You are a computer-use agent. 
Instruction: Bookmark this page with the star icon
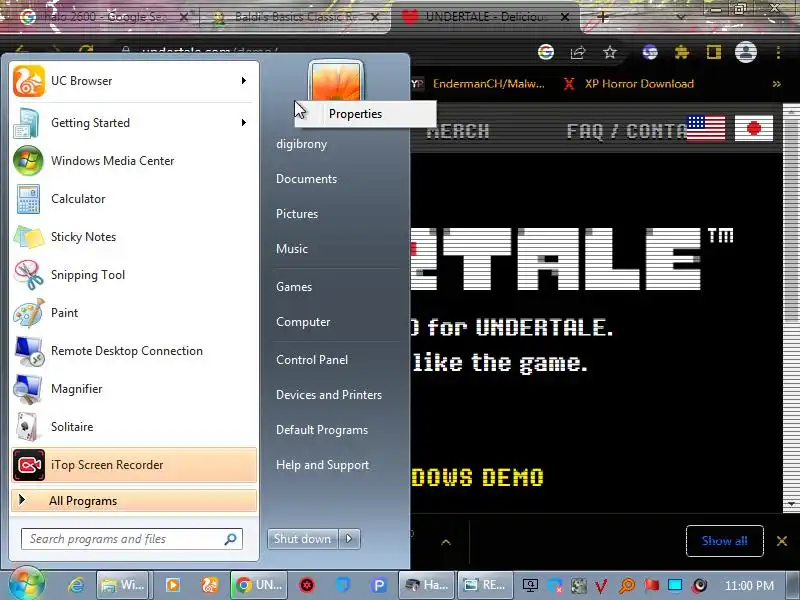610,52
